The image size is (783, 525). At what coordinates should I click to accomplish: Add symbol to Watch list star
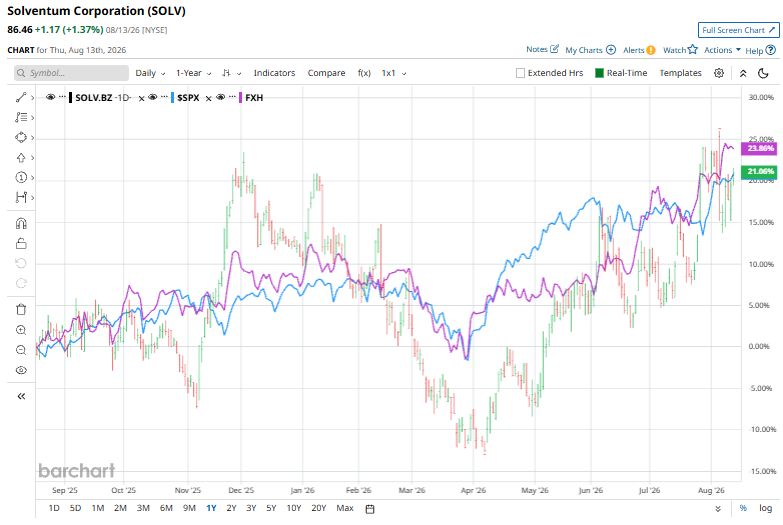pos(680,49)
